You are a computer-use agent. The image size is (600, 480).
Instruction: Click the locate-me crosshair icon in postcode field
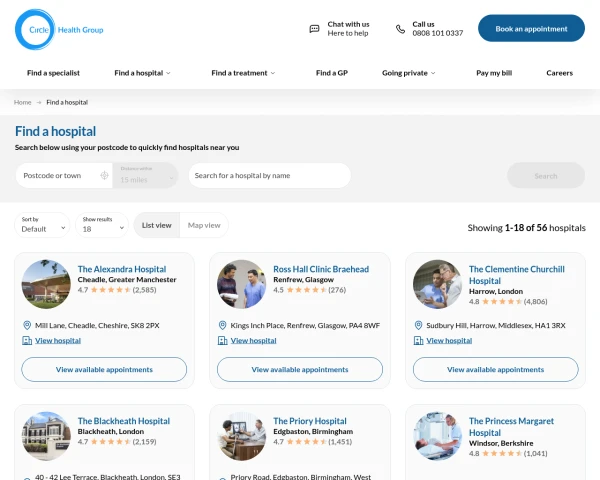(104, 175)
